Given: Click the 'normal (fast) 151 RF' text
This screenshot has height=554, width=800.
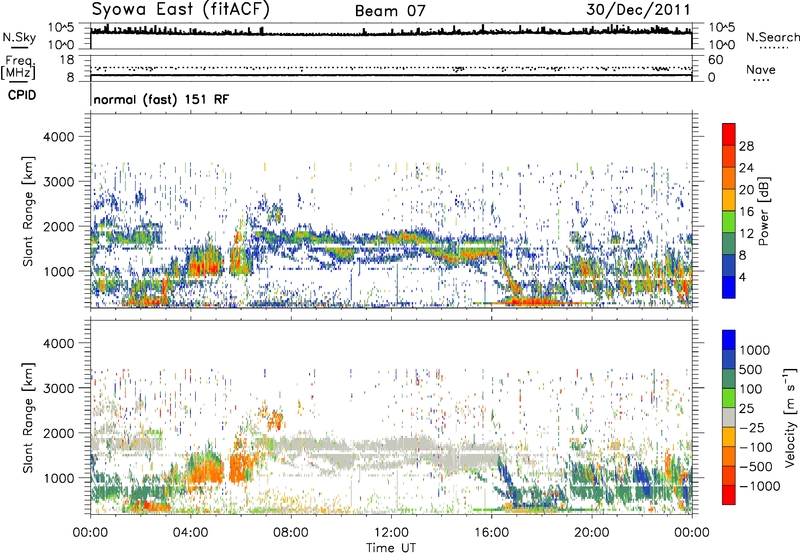Looking at the screenshot, I should pos(161,99).
